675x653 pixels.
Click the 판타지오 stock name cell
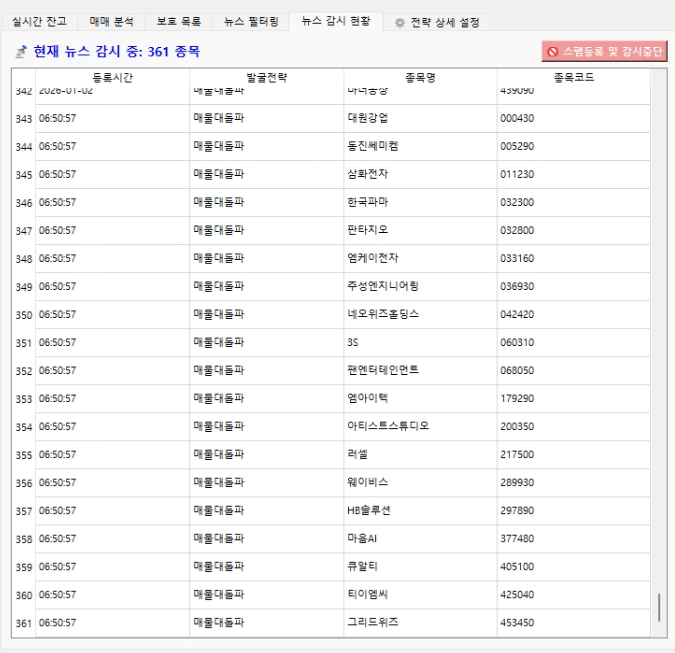(420, 230)
